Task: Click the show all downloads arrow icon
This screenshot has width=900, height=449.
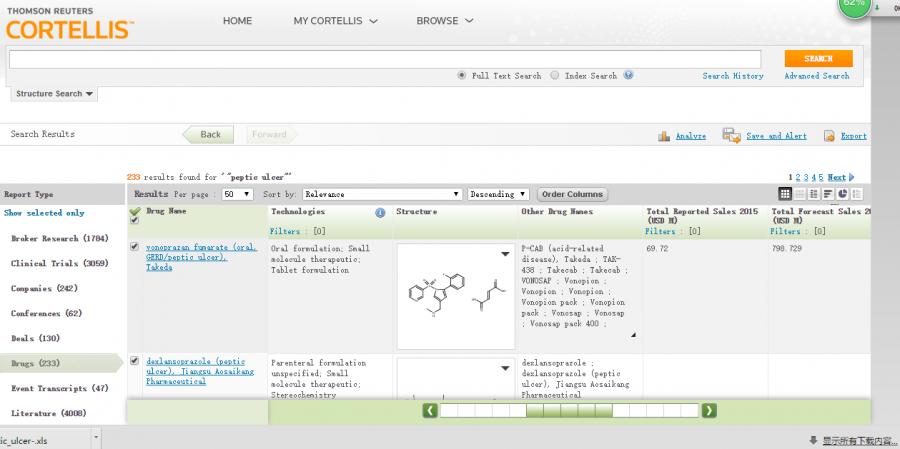Action: [x=813, y=440]
